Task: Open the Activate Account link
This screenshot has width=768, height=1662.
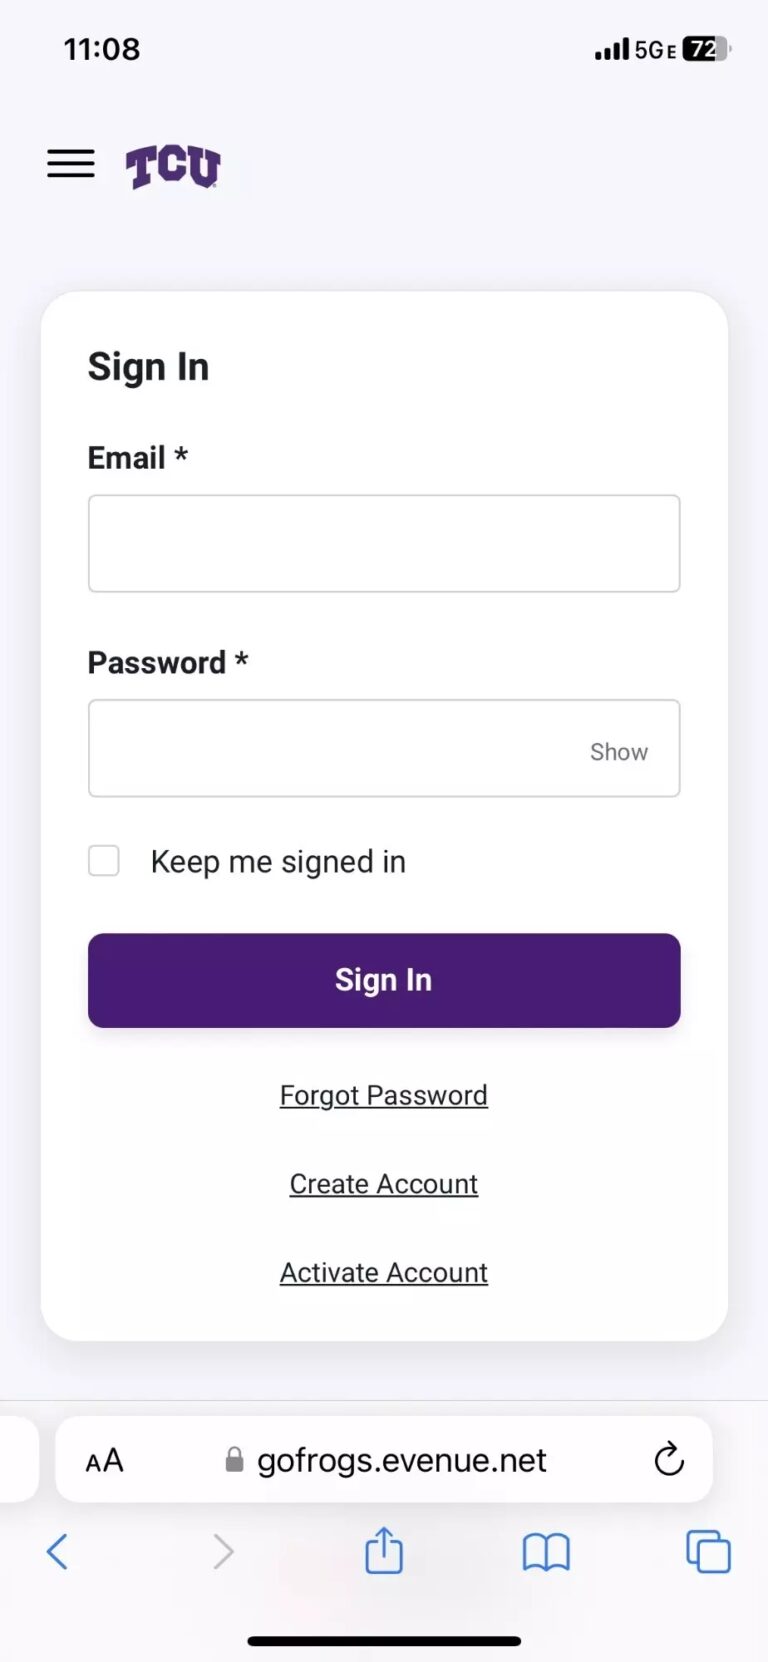Action: click(384, 1272)
